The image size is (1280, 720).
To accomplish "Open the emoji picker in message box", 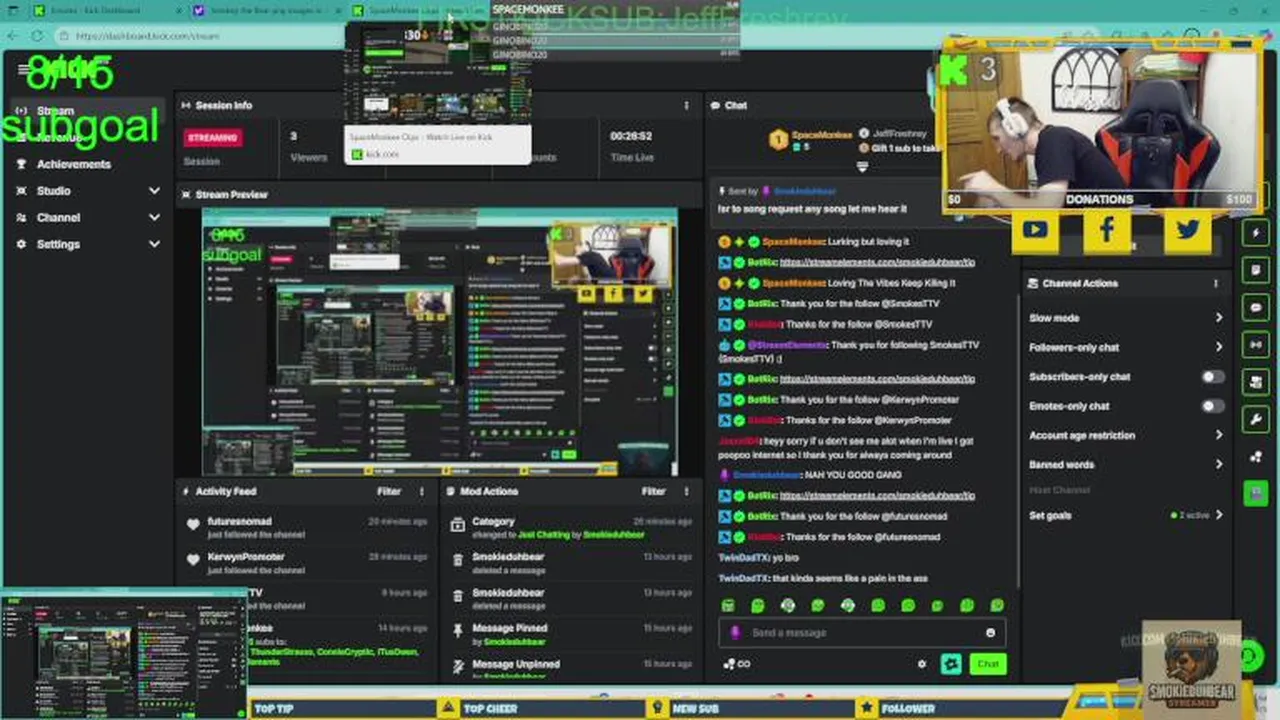I will pos(990,632).
